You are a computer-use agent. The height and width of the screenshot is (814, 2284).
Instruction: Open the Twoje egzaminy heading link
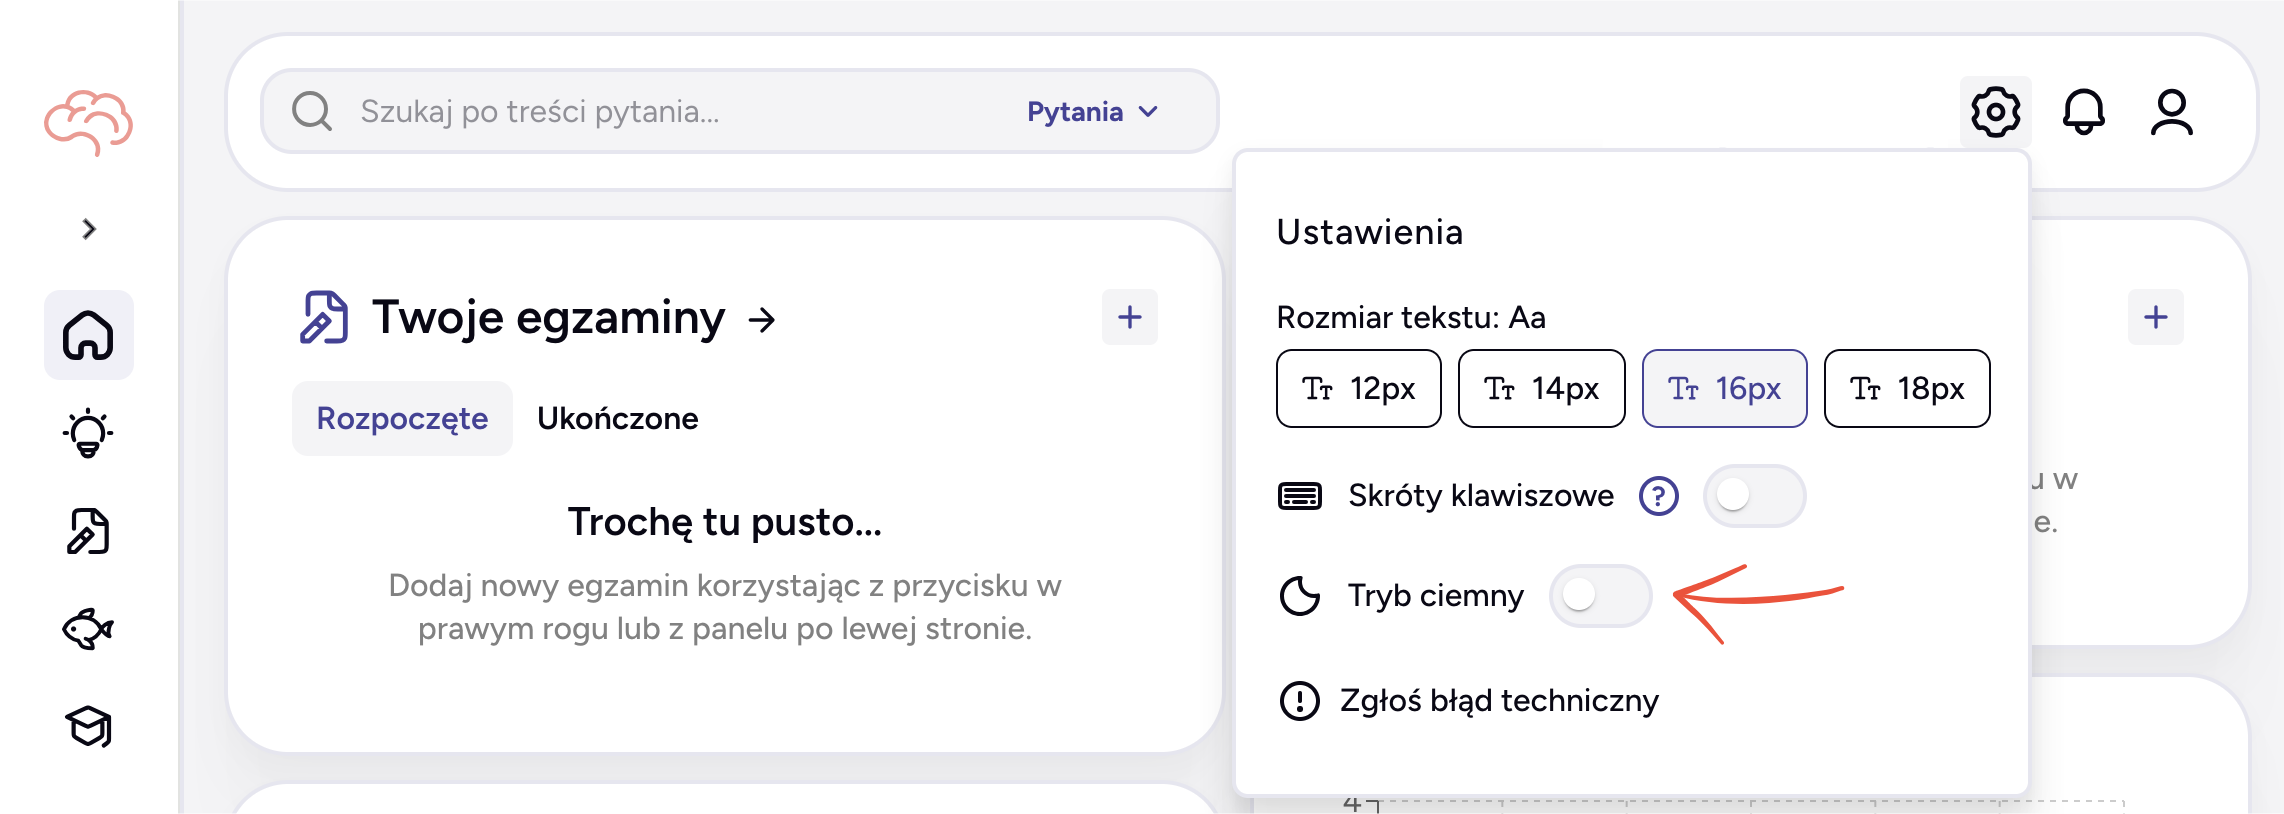549,318
